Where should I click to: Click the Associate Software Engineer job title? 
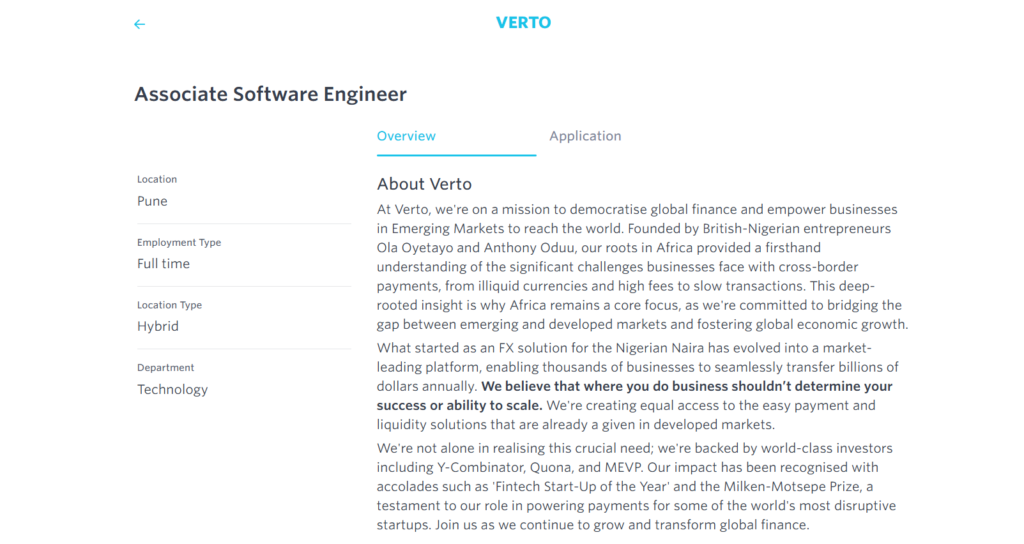pos(270,95)
